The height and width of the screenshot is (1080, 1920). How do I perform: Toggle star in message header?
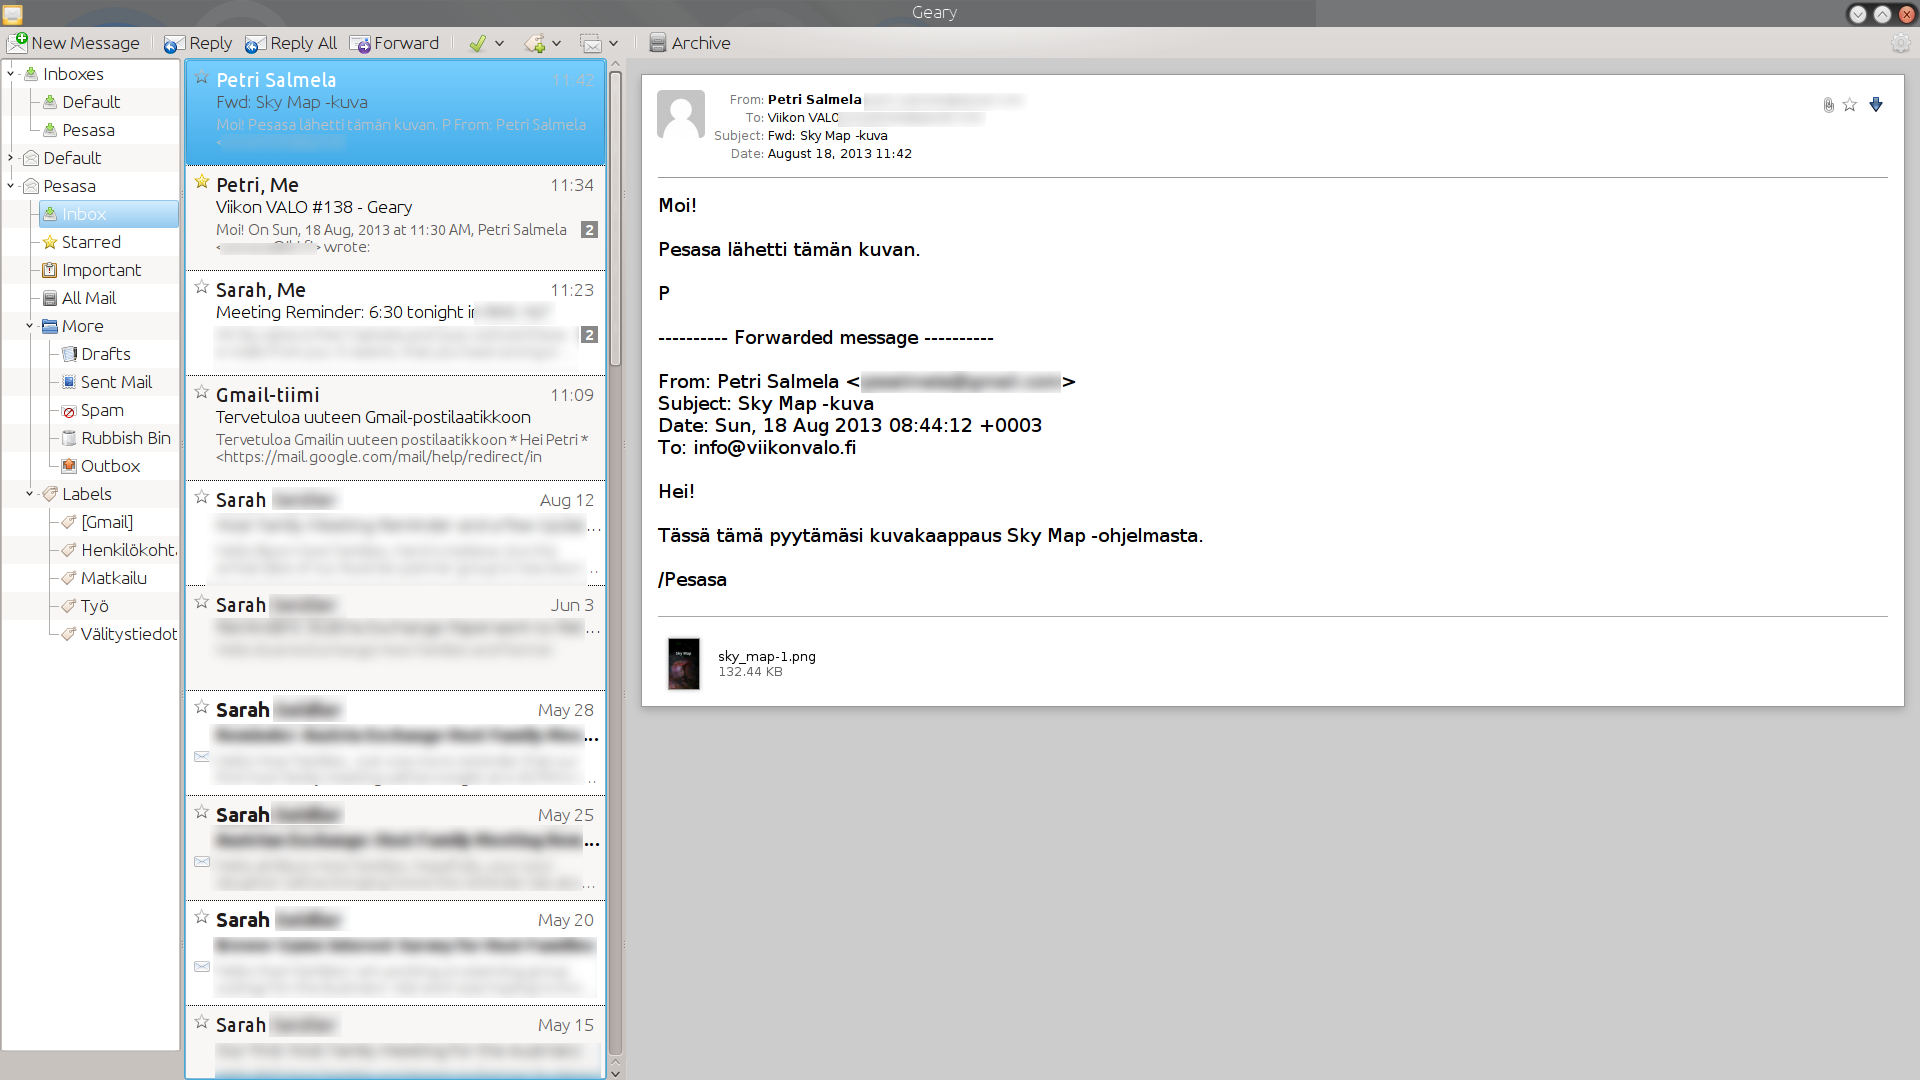point(1850,105)
